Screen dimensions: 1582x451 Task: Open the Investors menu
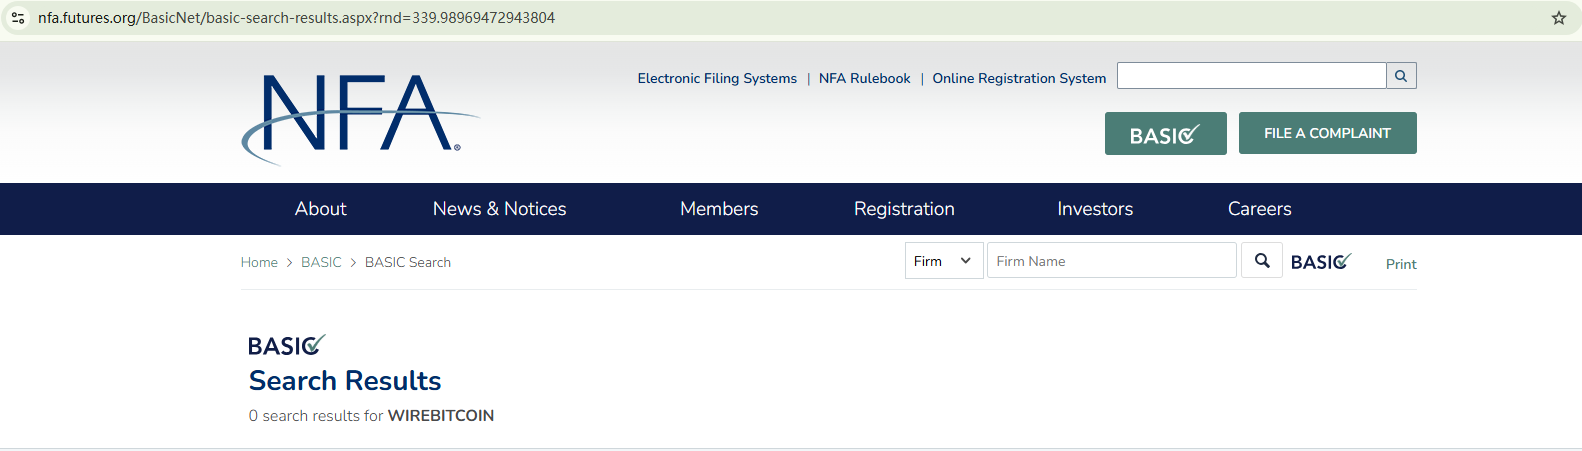click(1095, 209)
